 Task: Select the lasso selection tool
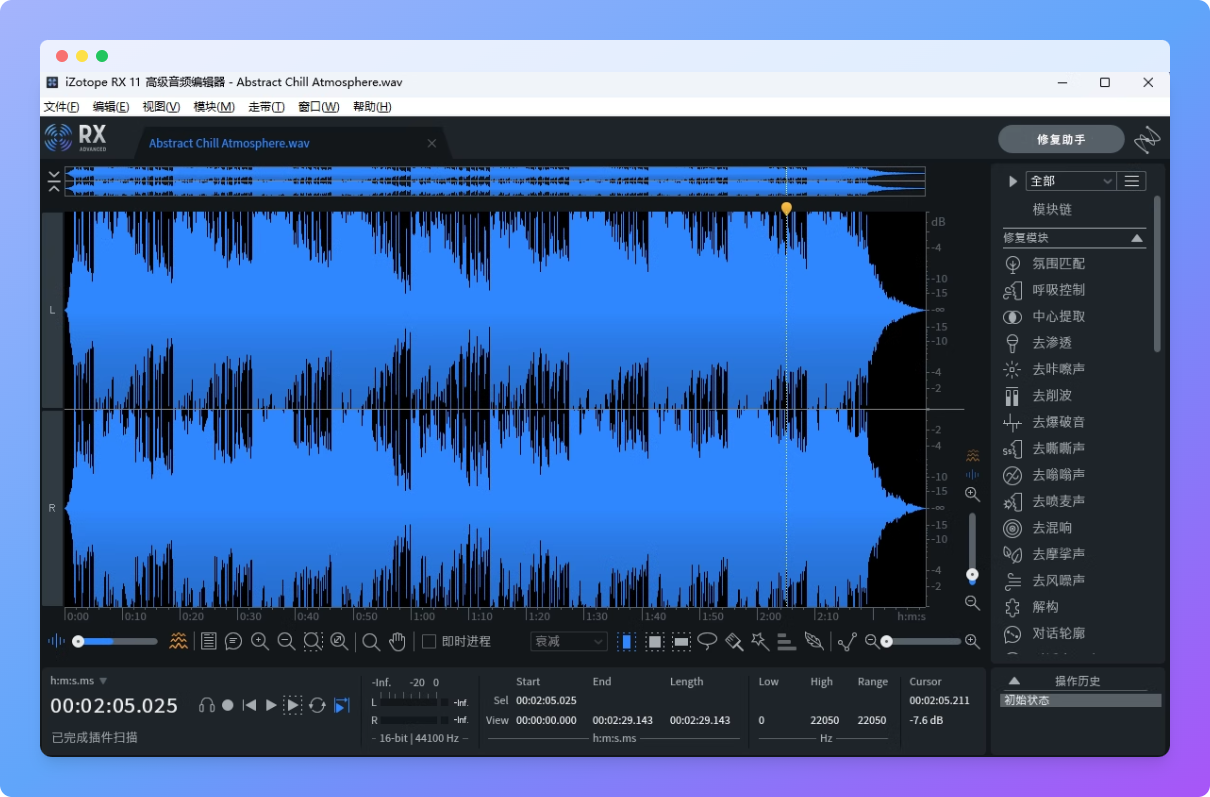(x=707, y=641)
